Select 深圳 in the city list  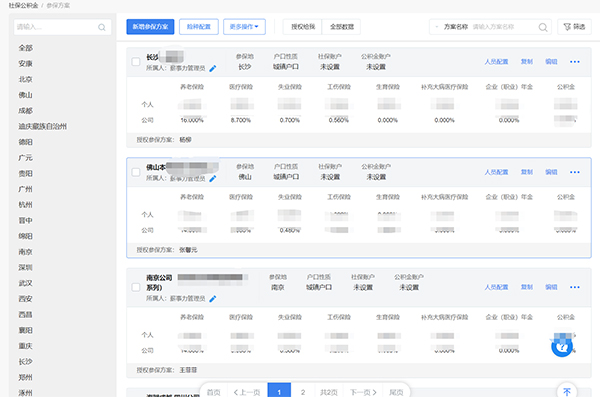pyautogui.click(x=26, y=268)
